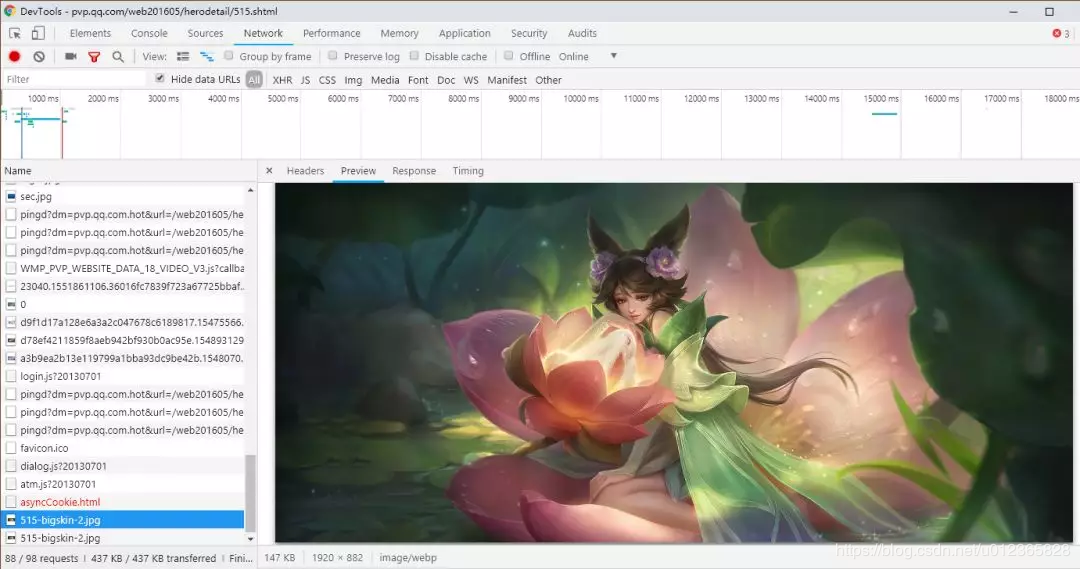
Task: Stop recording network log with red button
Action: (x=14, y=56)
